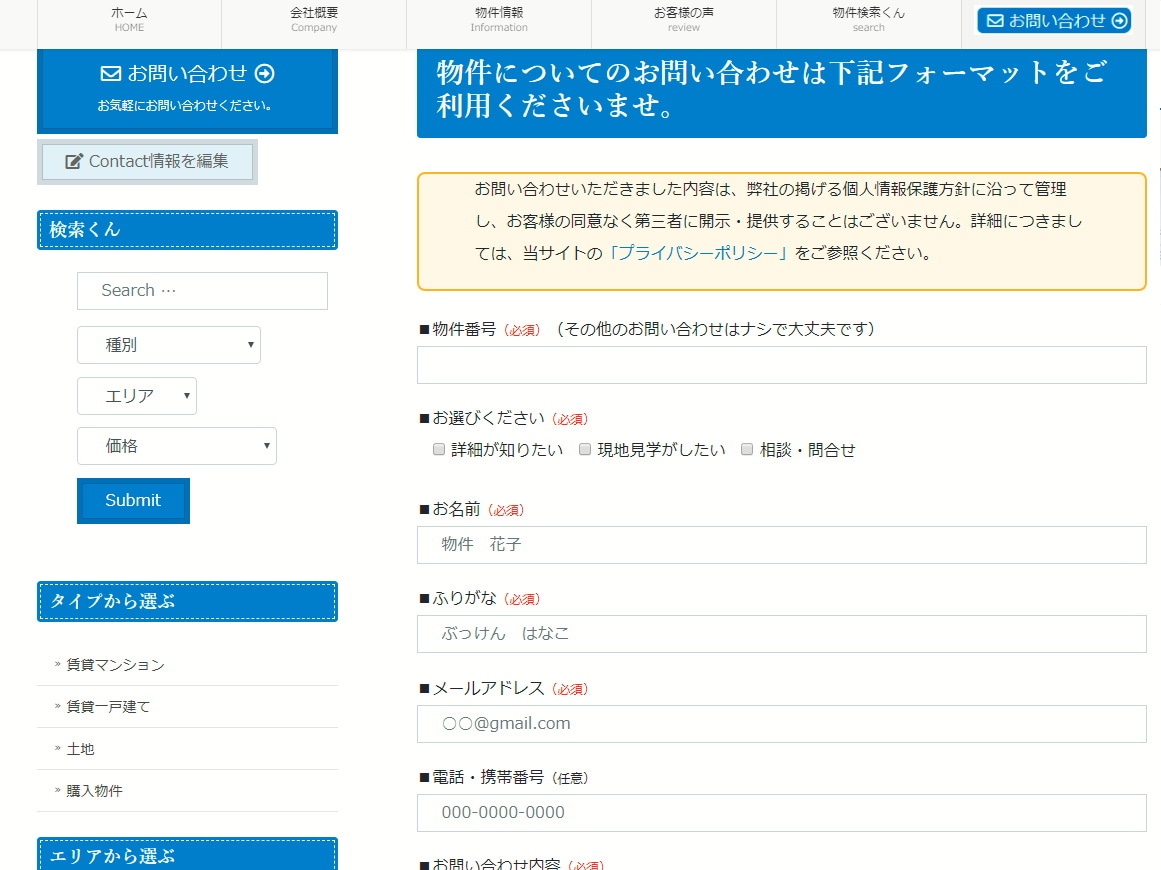Open 種別 dropdown
This screenshot has height=870, width=1161.
click(169, 345)
